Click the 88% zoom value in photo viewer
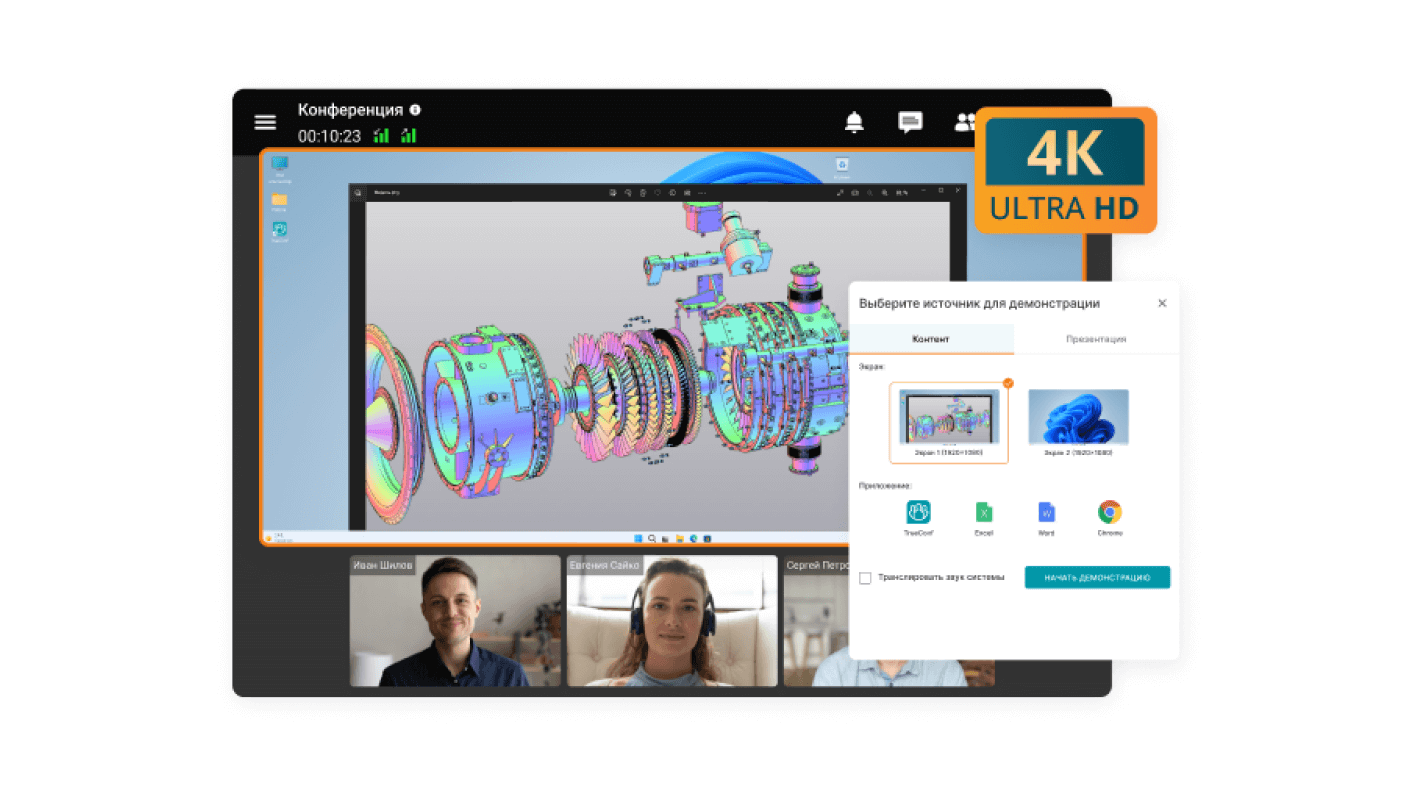Image resolution: width=1418 pixels, height=799 pixels. (903, 193)
